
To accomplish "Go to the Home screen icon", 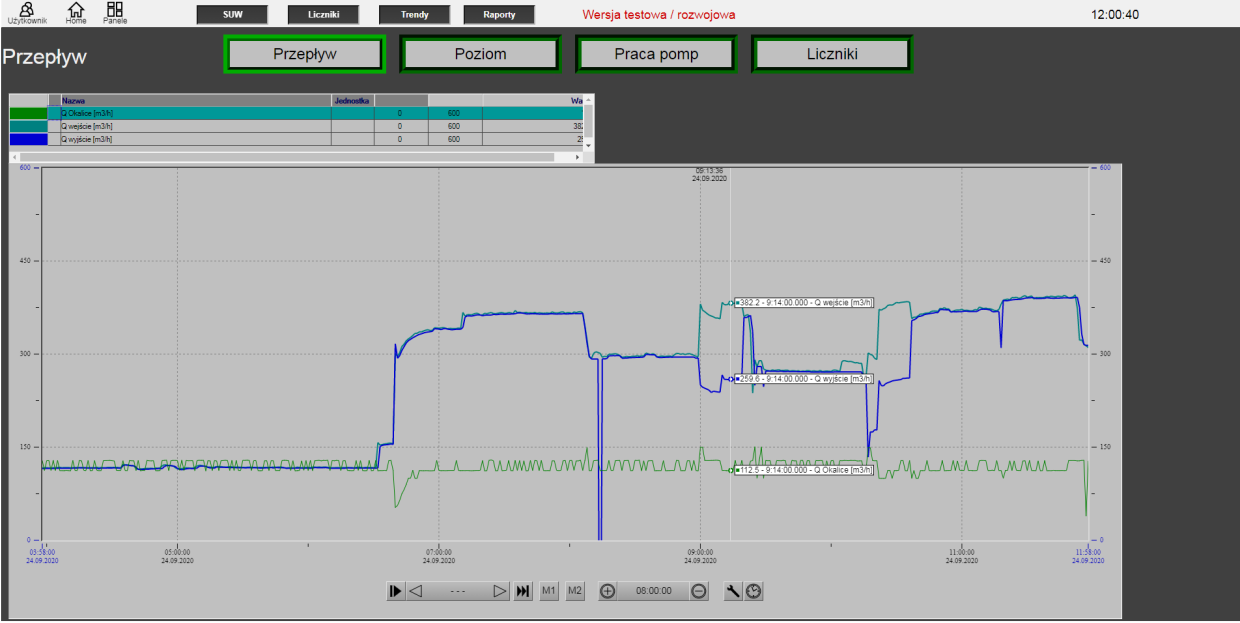I will [75, 12].
